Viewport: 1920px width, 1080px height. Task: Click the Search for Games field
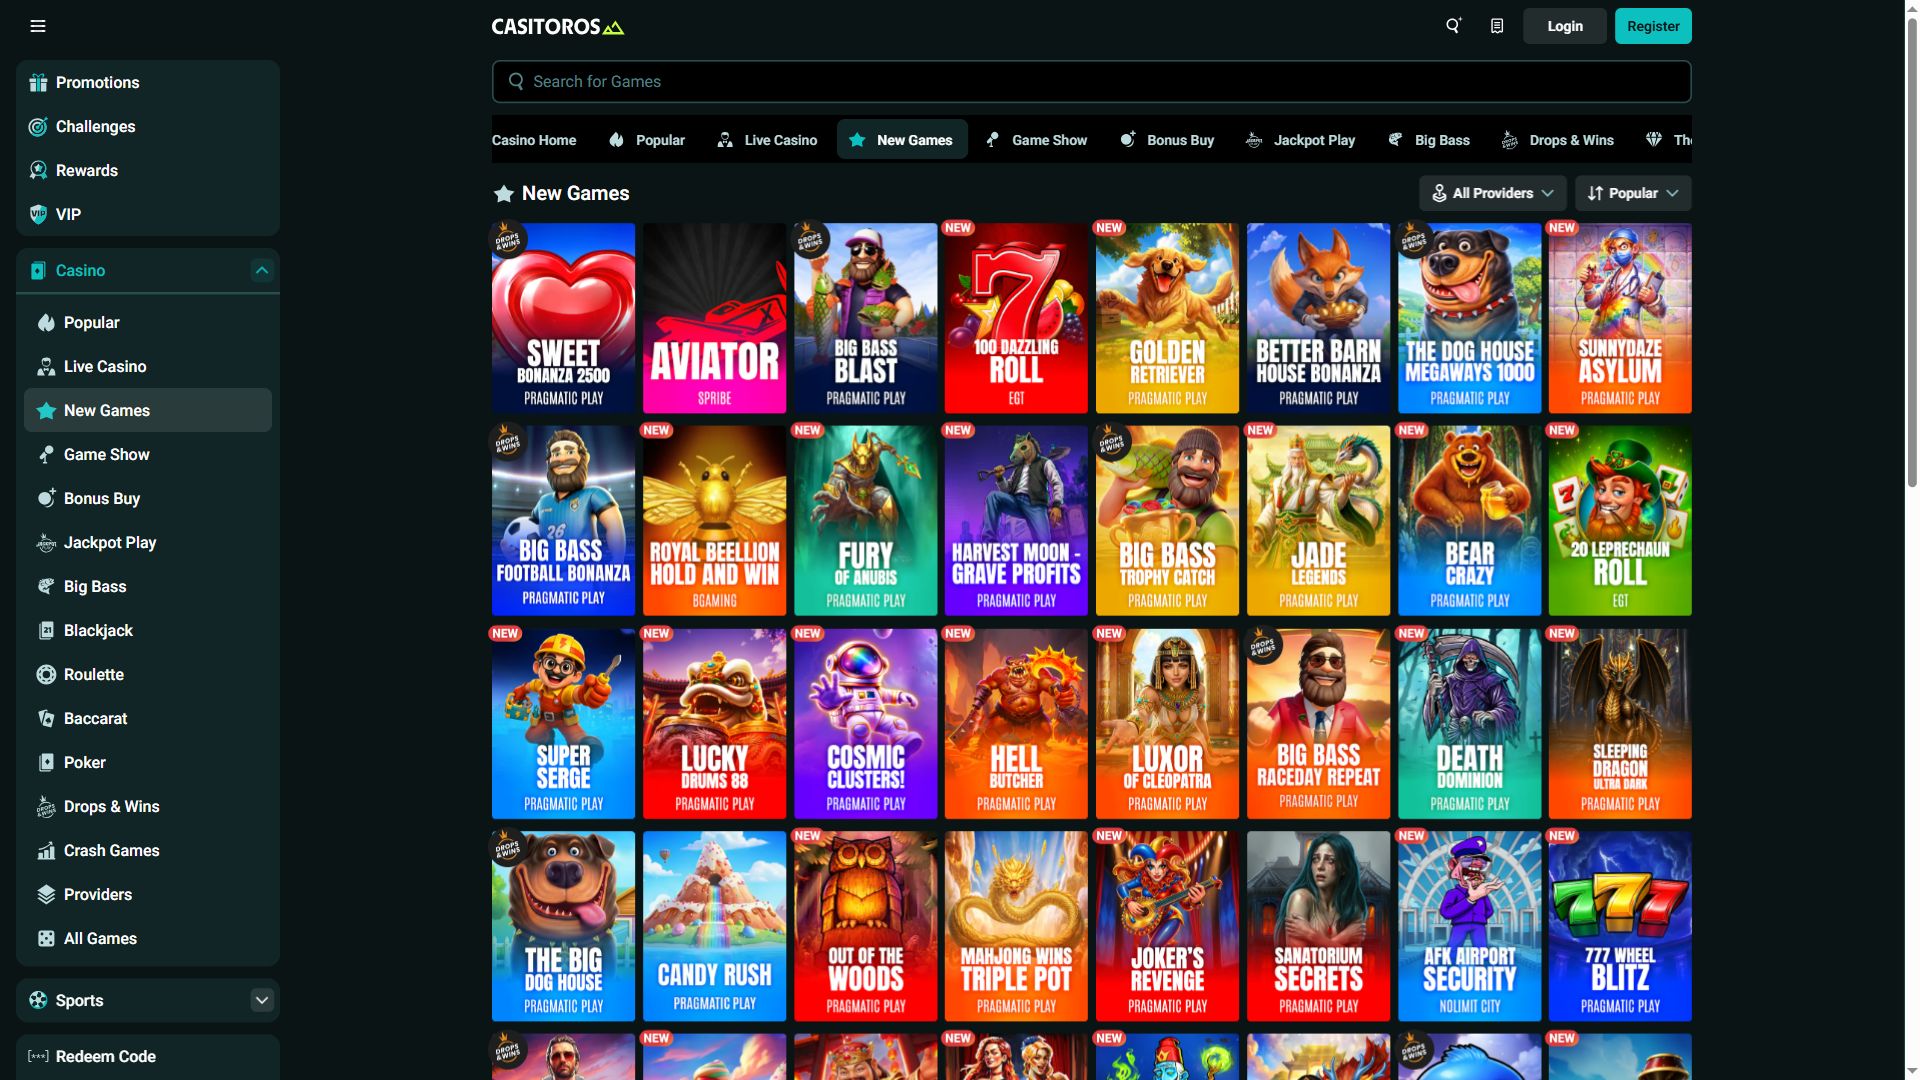pos(1091,81)
